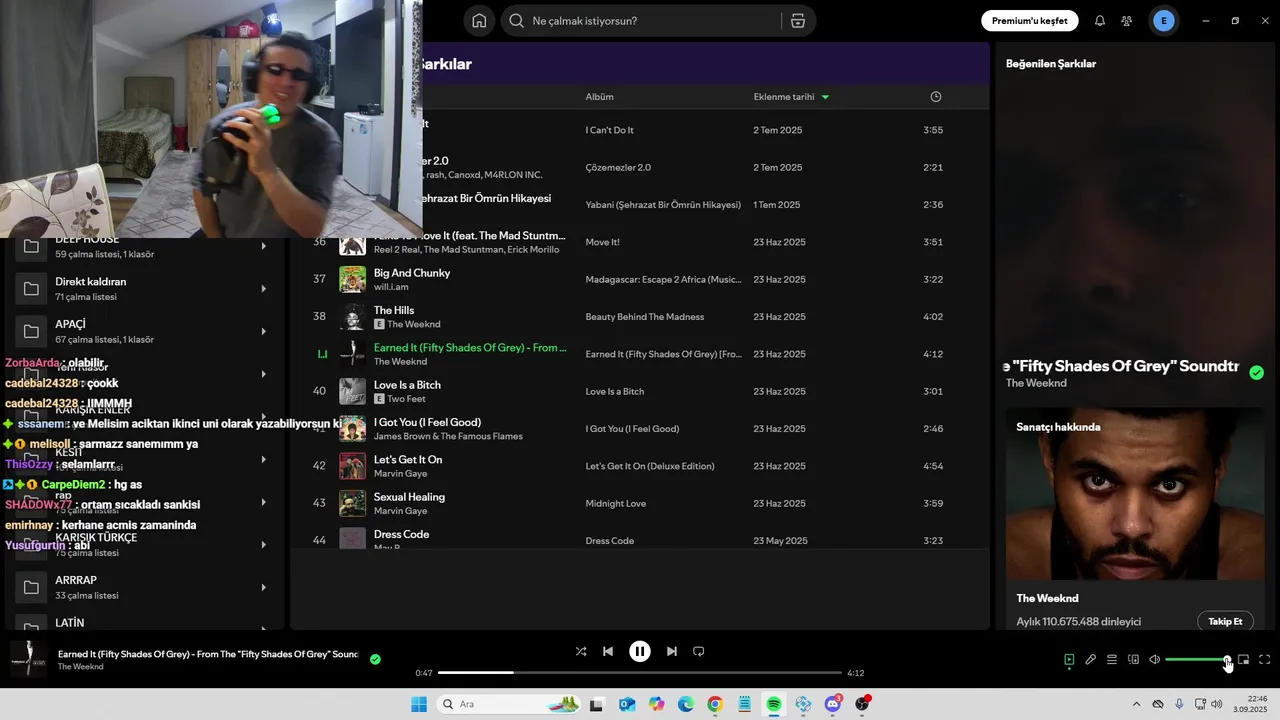
Task: Open Task View on the taskbar
Action: 597,704
